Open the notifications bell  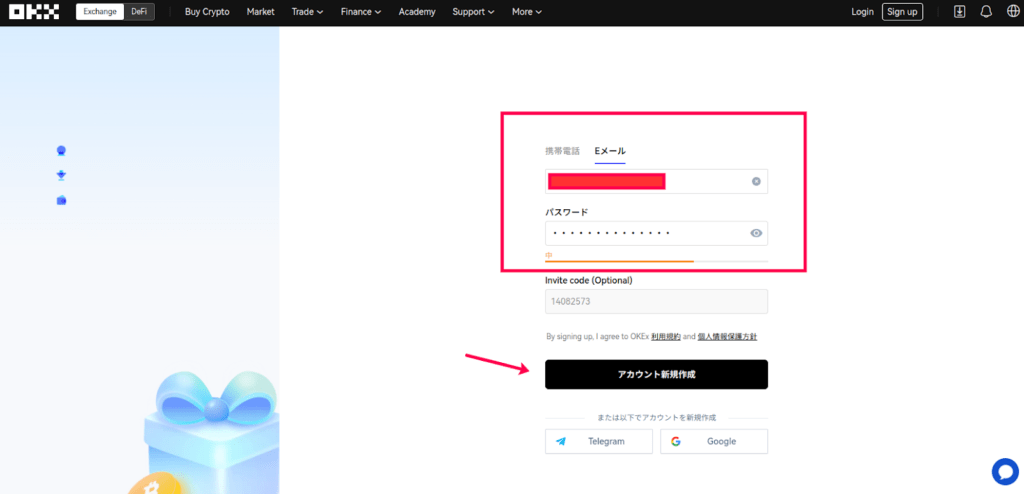[x=986, y=12]
